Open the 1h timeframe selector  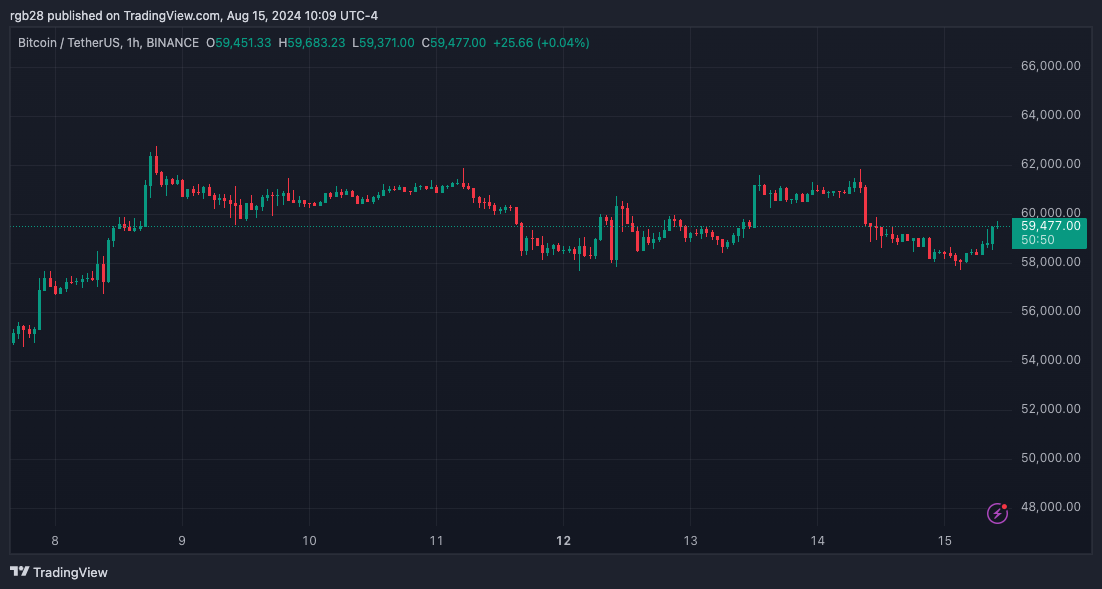[132, 43]
